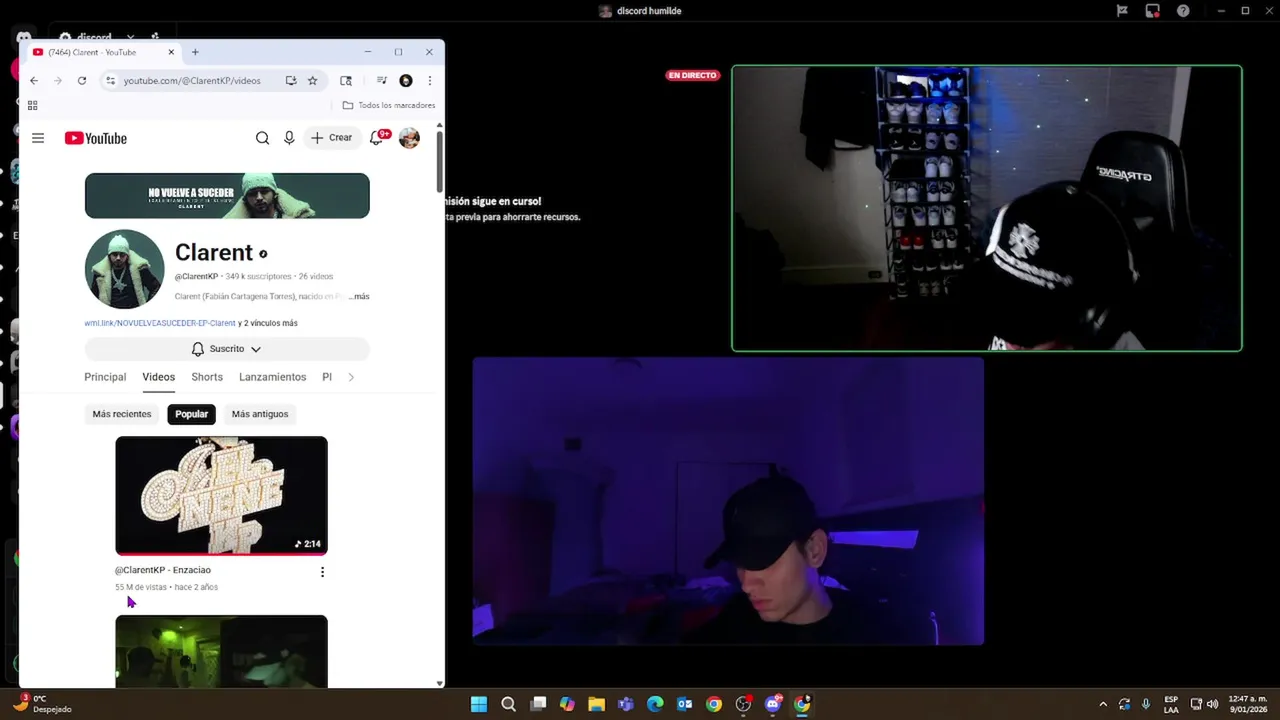Open Chrome media controls icon
1280x720 pixels.
pos(381,81)
